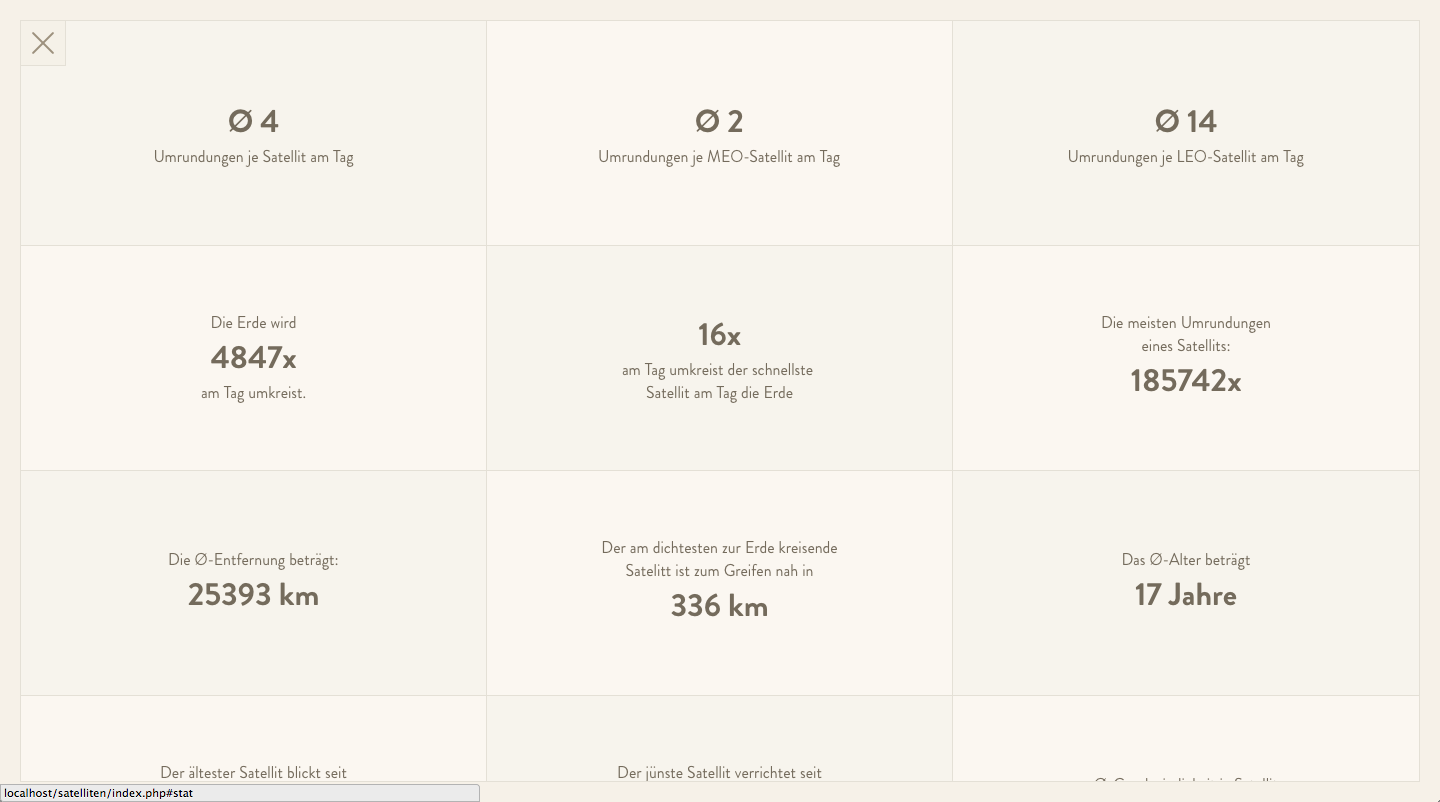Select "Der am dichtesten zur Erde kreisende" line
The height and width of the screenshot is (802, 1440).
click(x=719, y=548)
